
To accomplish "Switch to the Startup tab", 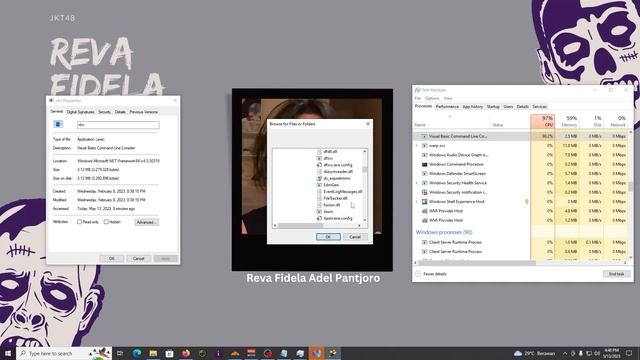I will (493, 107).
